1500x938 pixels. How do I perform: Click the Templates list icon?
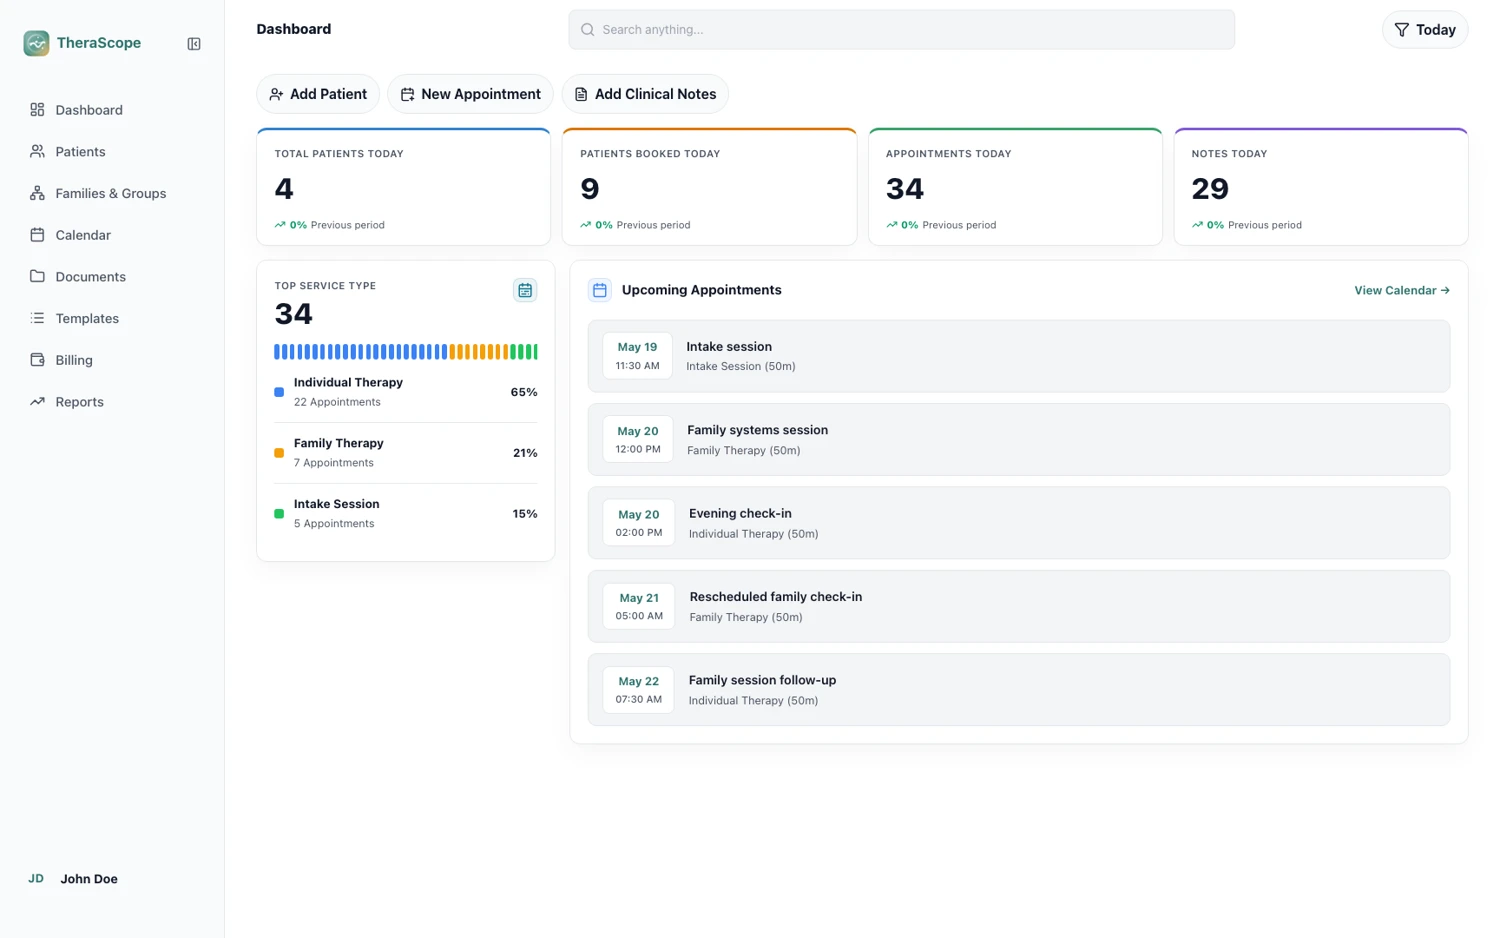pos(37,318)
